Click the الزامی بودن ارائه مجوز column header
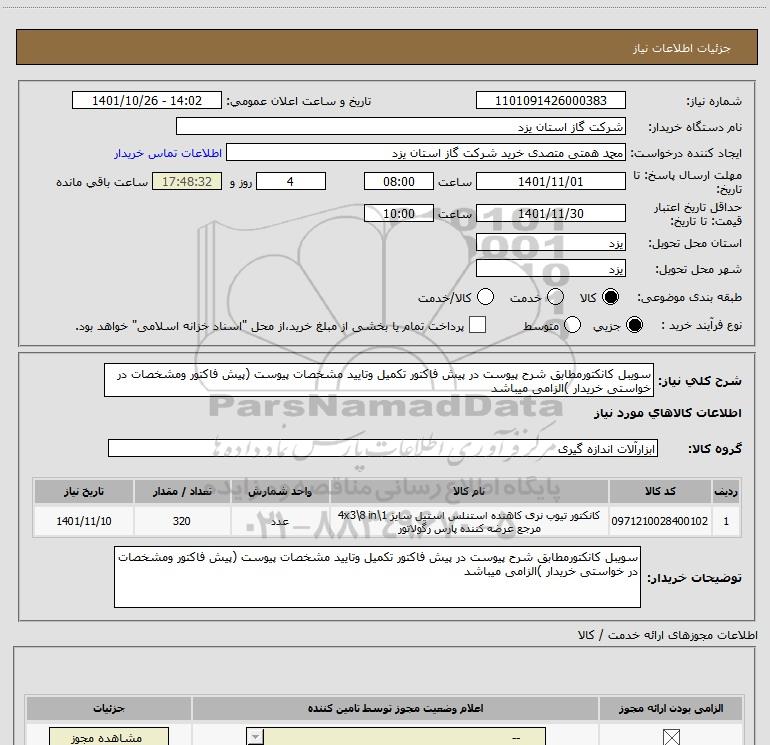The image size is (770, 745). coord(671,708)
